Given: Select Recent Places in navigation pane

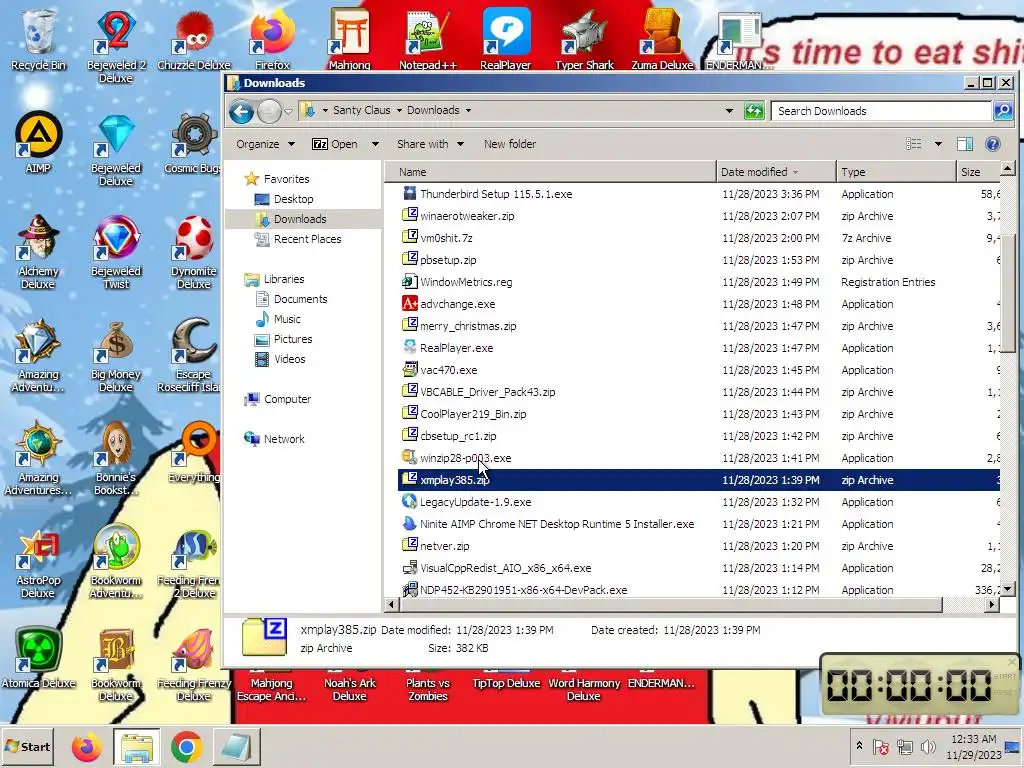Looking at the screenshot, I should (298, 239).
